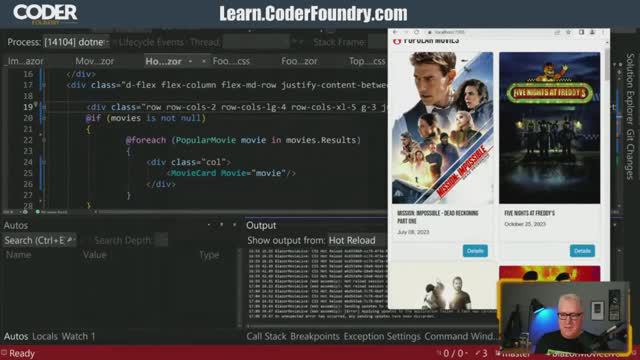Open the Watch 1 tab
The width and height of the screenshot is (640, 360).
[78, 336]
